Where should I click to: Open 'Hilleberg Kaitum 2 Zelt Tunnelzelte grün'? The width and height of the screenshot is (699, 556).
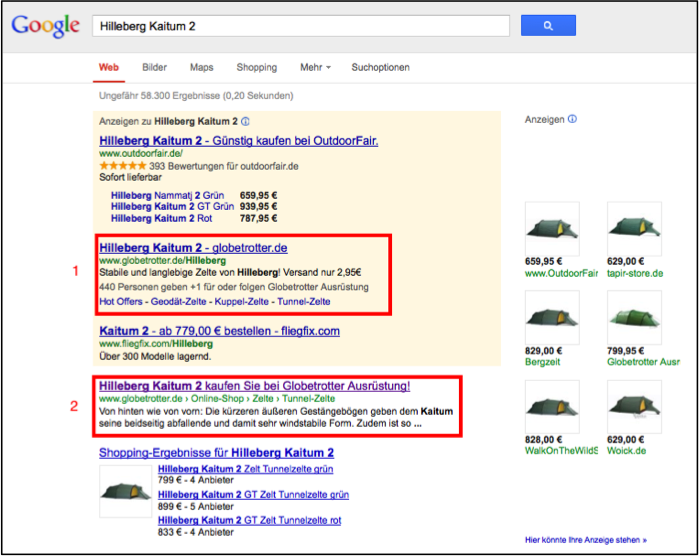pos(246,469)
